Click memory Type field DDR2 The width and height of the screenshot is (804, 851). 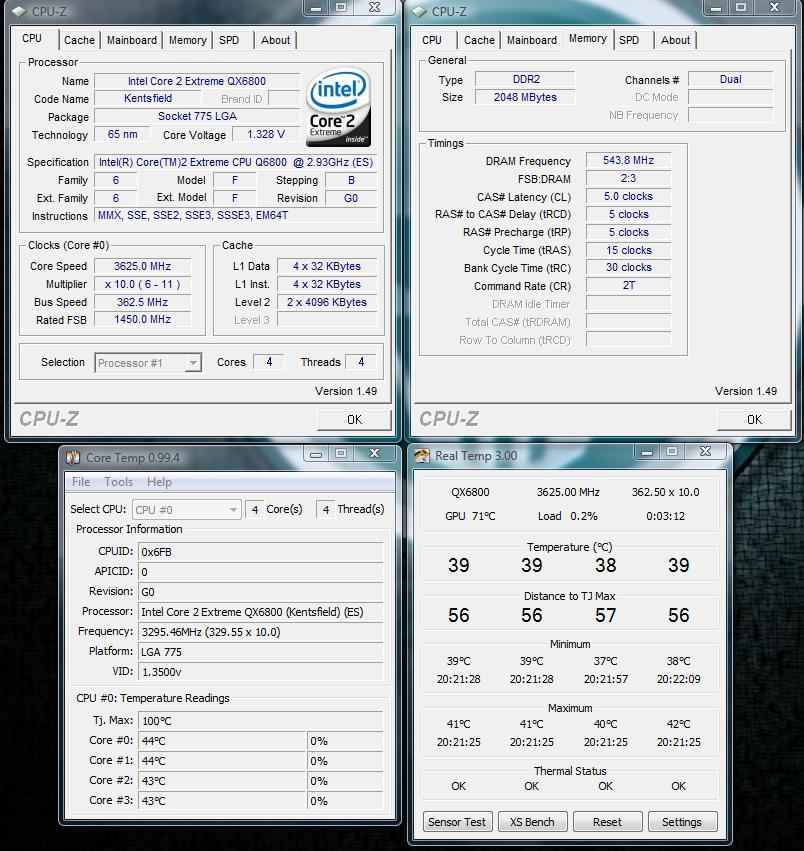pos(526,79)
